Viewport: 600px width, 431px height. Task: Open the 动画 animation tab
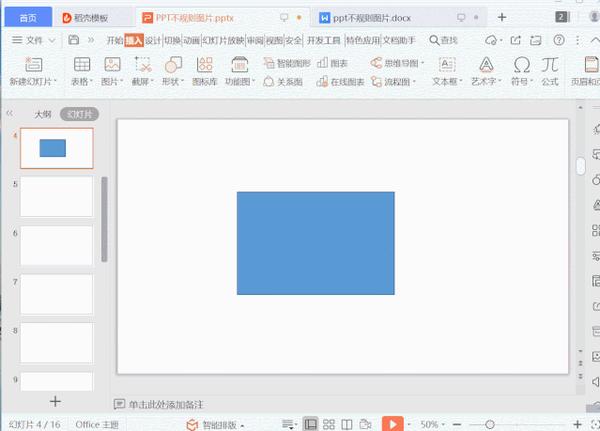pyautogui.click(x=192, y=40)
